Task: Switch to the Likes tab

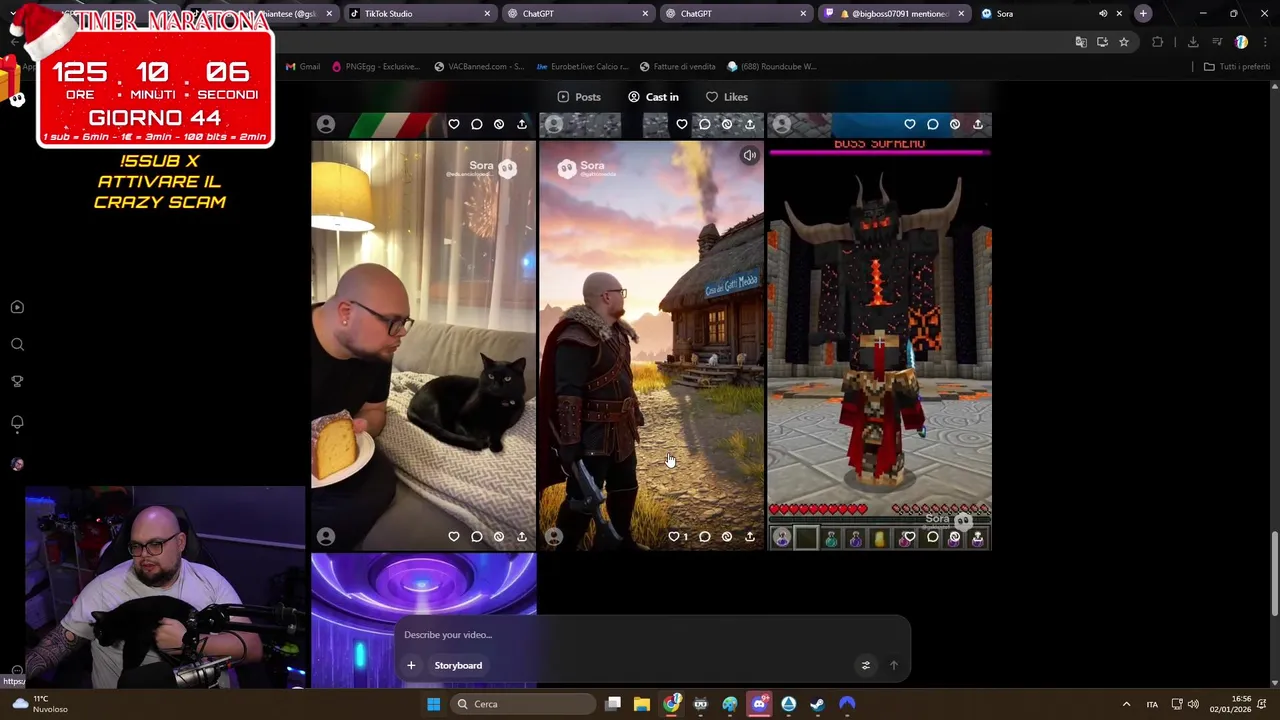Action: [x=727, y=97]
